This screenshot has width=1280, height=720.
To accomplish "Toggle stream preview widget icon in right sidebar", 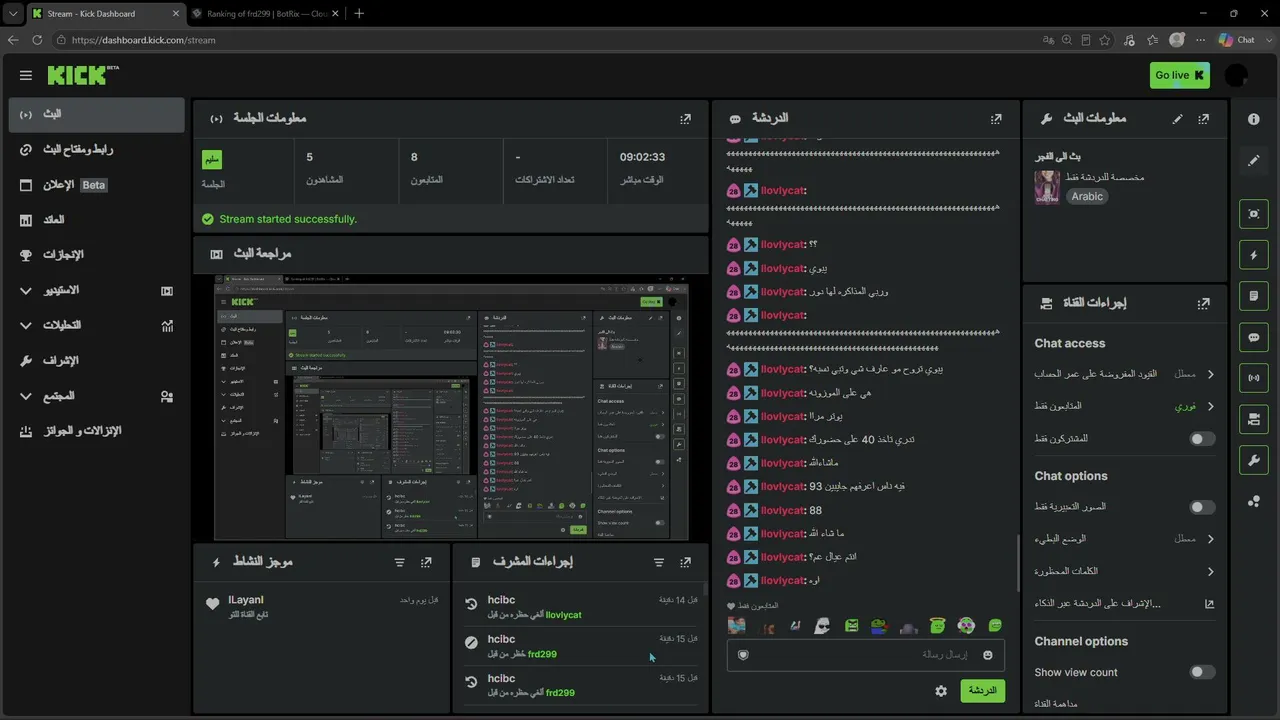I will (x=1254, y=214).
